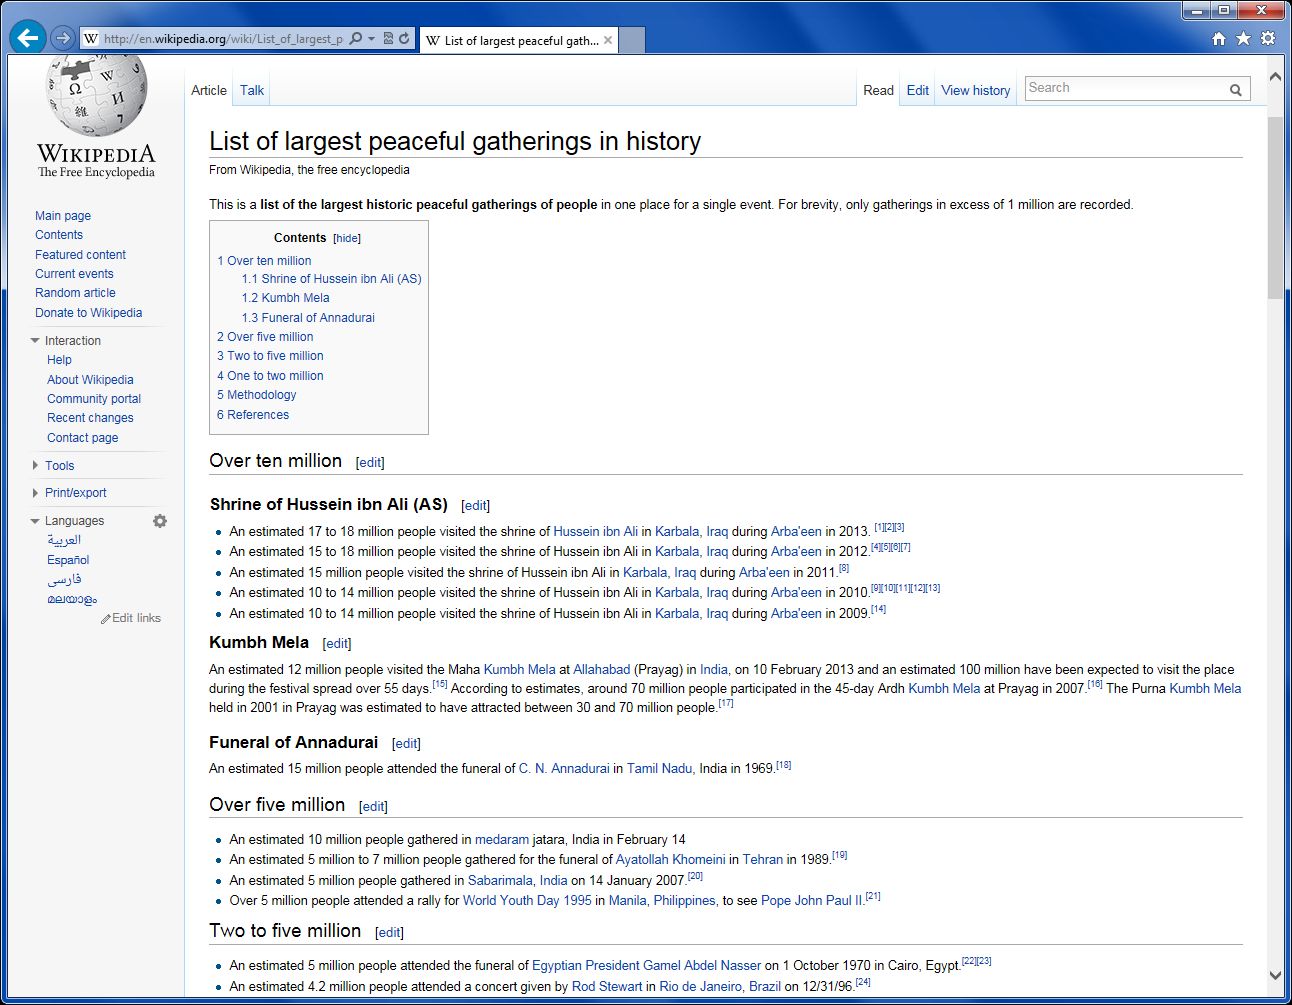The height and width of the screenshot is (1005, 1292).
Task: Expand the Tools sidebar section
Action: click(36, 466)
